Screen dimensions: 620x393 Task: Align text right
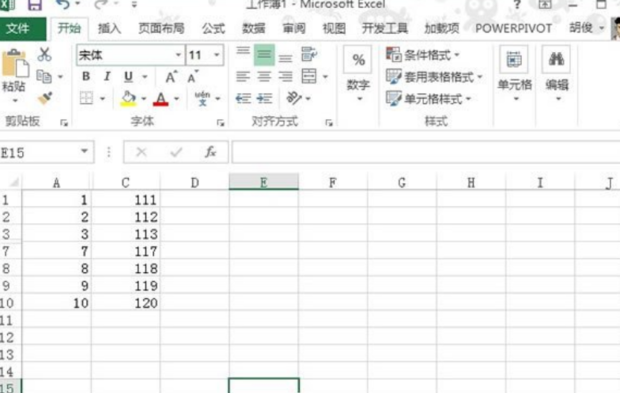(285, 76)
